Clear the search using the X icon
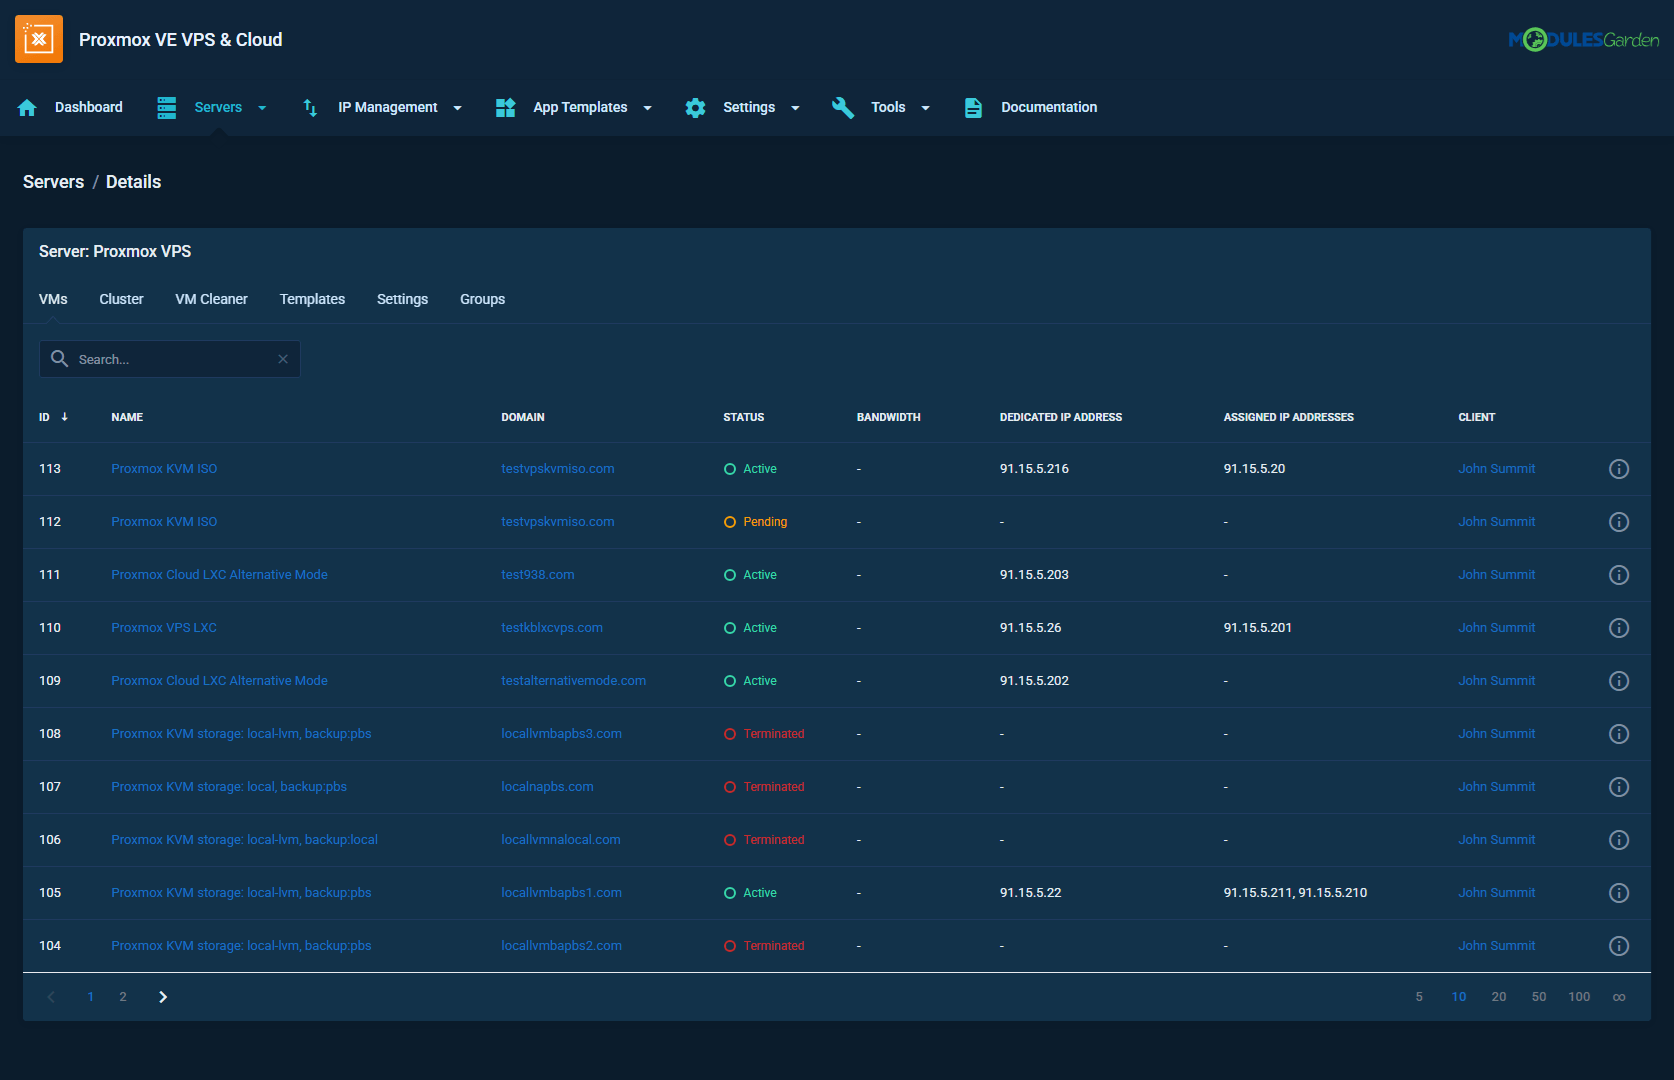1674x1080 pixels. (283, 359)
